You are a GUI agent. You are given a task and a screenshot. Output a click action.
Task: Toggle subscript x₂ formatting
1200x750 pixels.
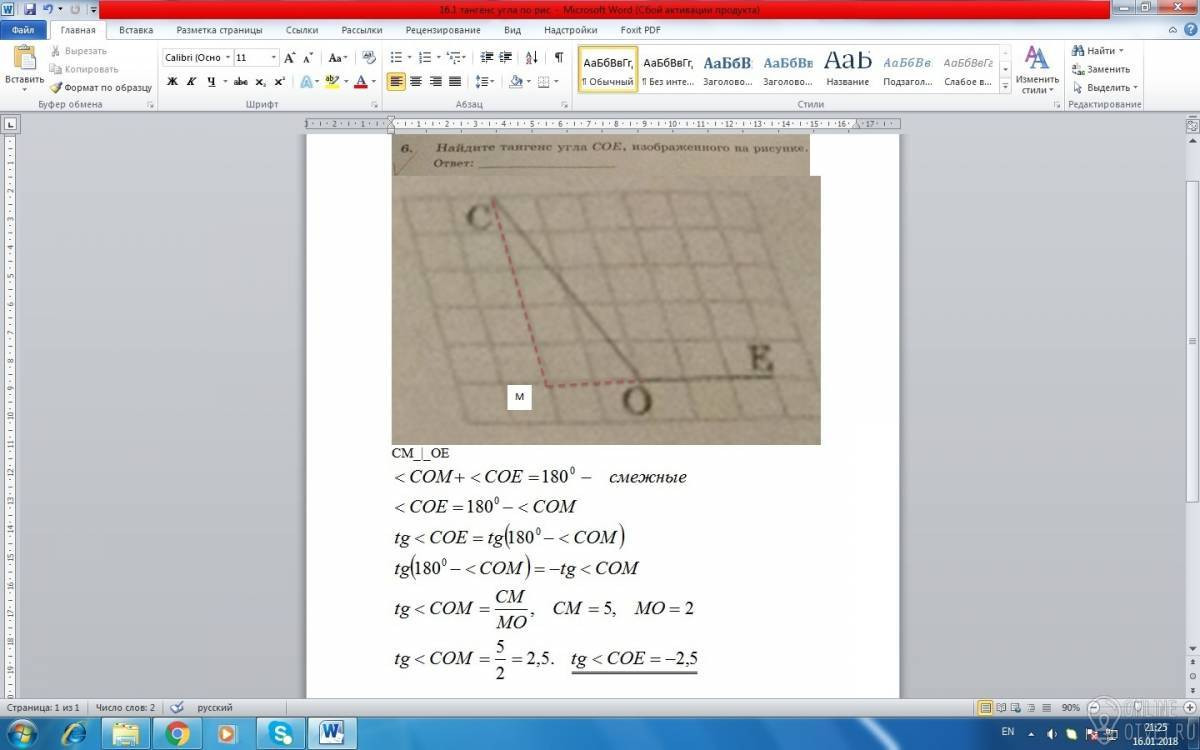point(260,82)
